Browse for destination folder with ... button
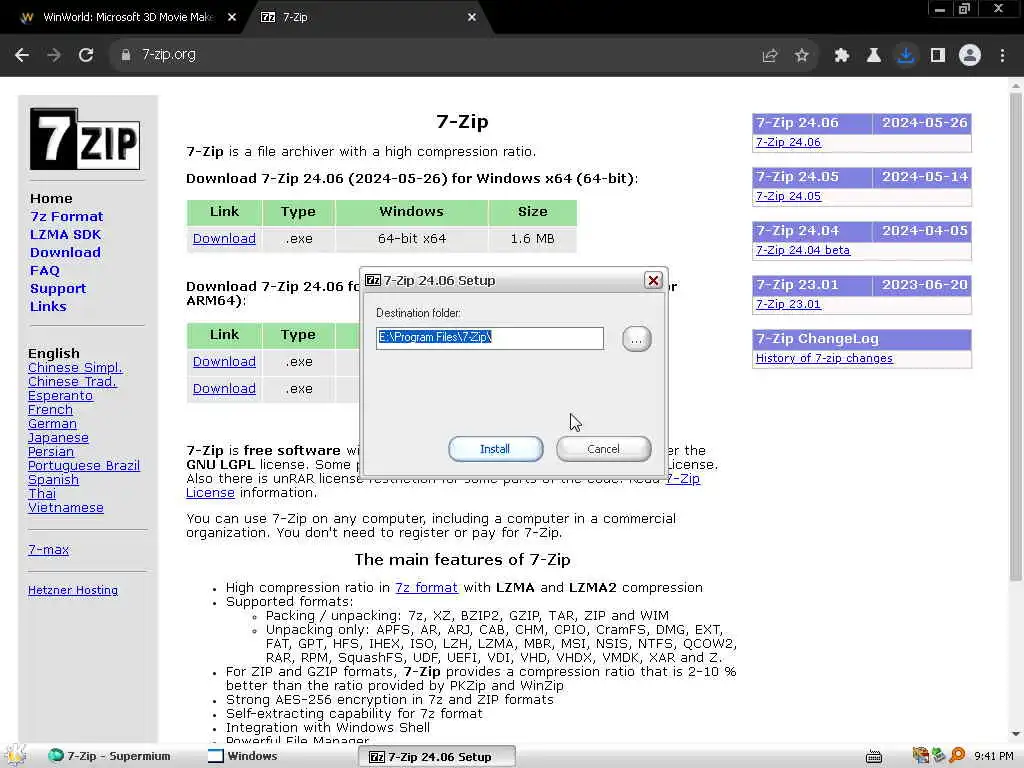The image size is (1024, 768). [x=636, y=339]
